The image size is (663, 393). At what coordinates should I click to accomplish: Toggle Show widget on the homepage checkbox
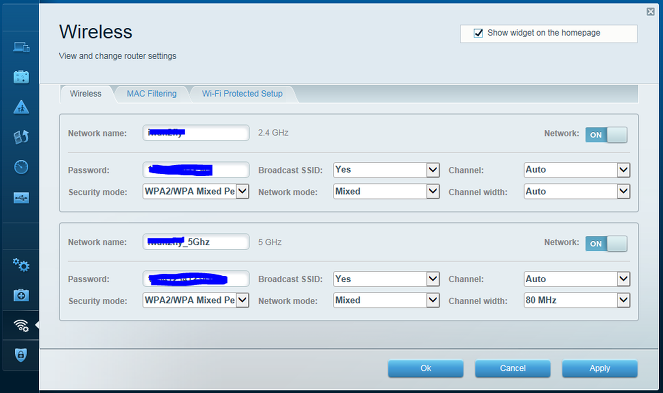coord(478,33)
